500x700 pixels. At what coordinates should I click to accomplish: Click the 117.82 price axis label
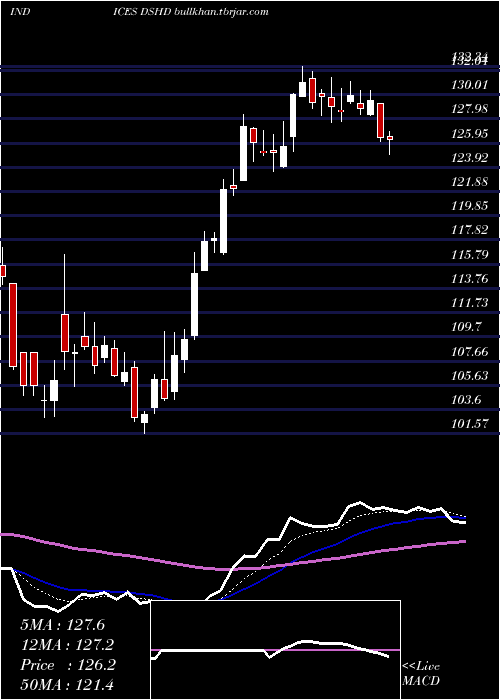(469, 229)
